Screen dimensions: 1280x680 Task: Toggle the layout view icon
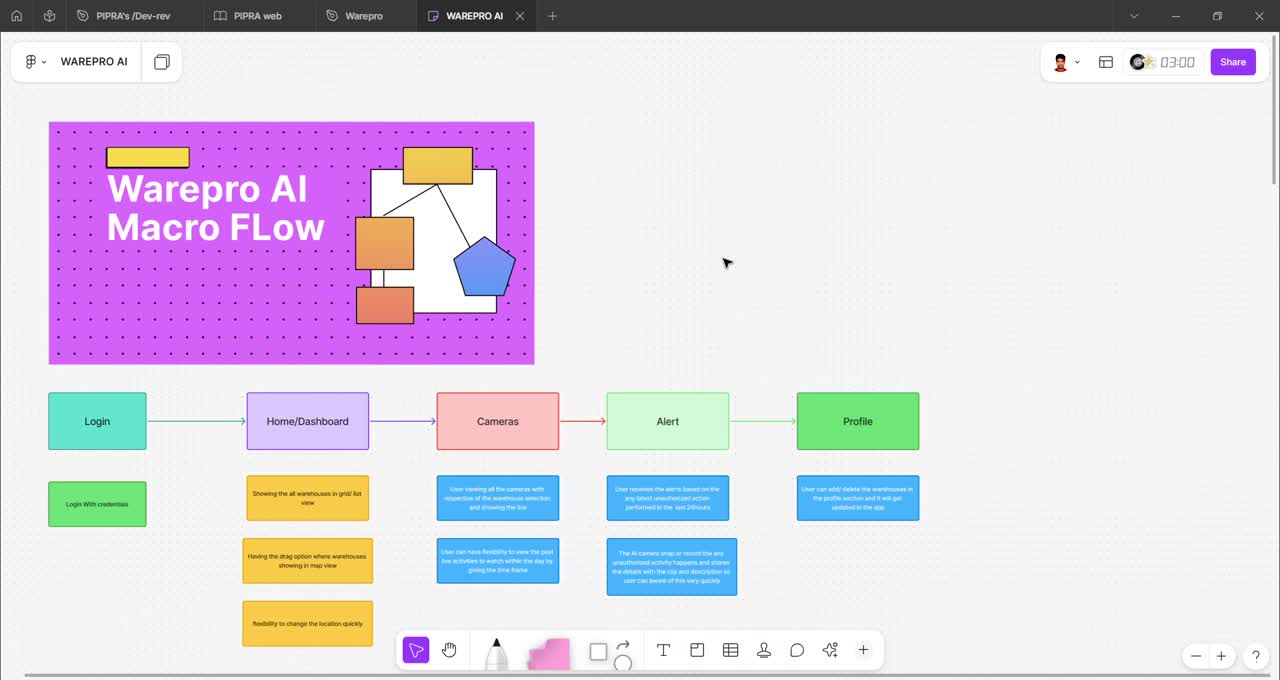(x=1106, y=62)
